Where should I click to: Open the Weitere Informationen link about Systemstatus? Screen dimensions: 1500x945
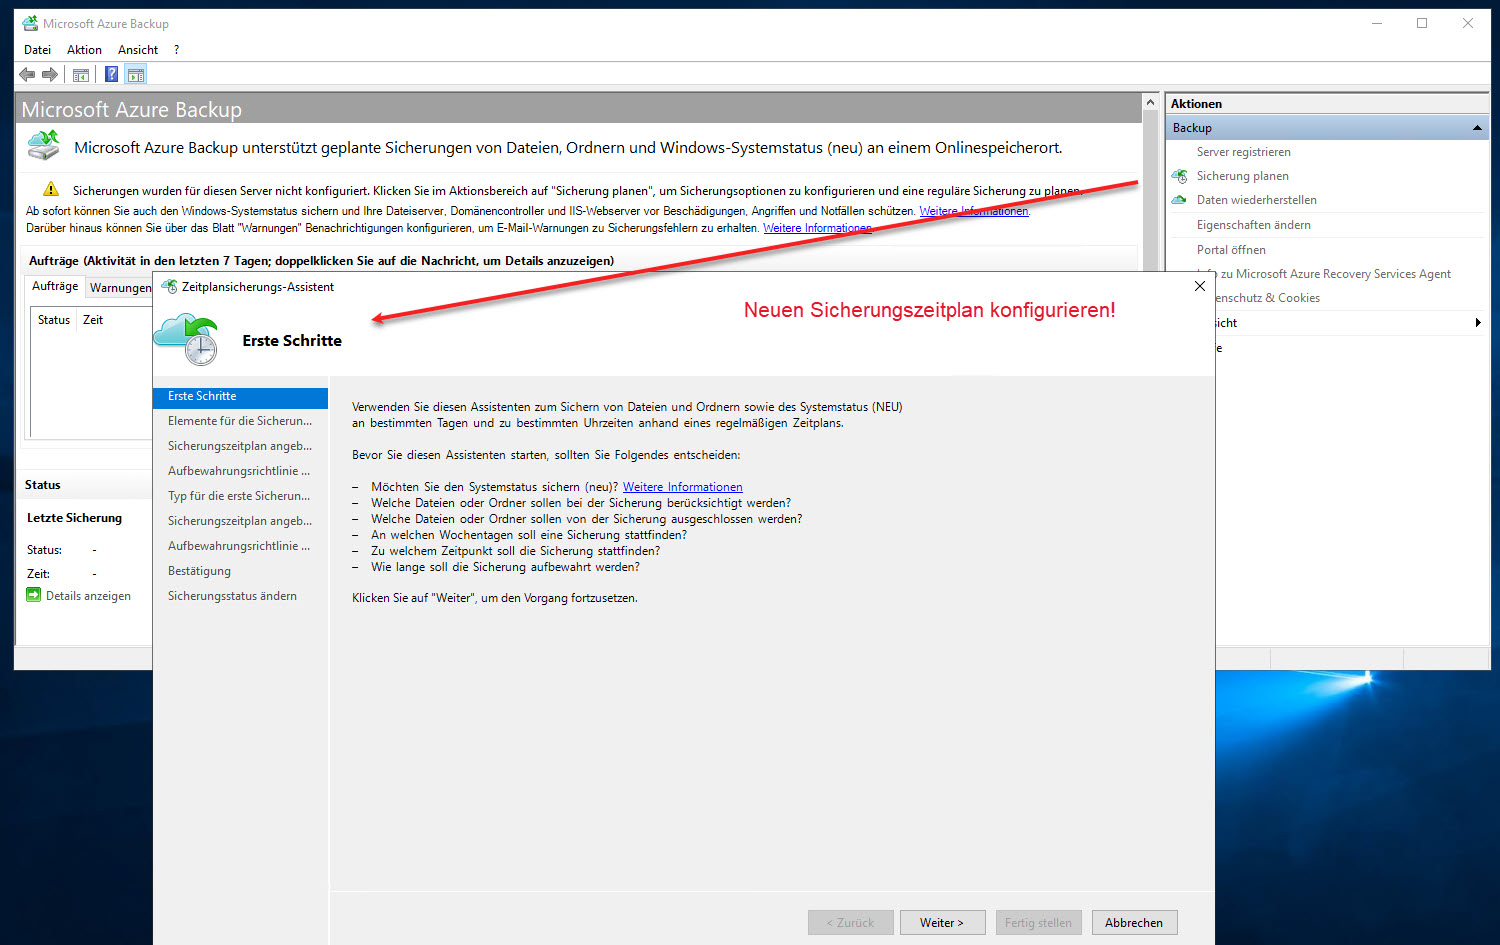[x=682, y=486]
